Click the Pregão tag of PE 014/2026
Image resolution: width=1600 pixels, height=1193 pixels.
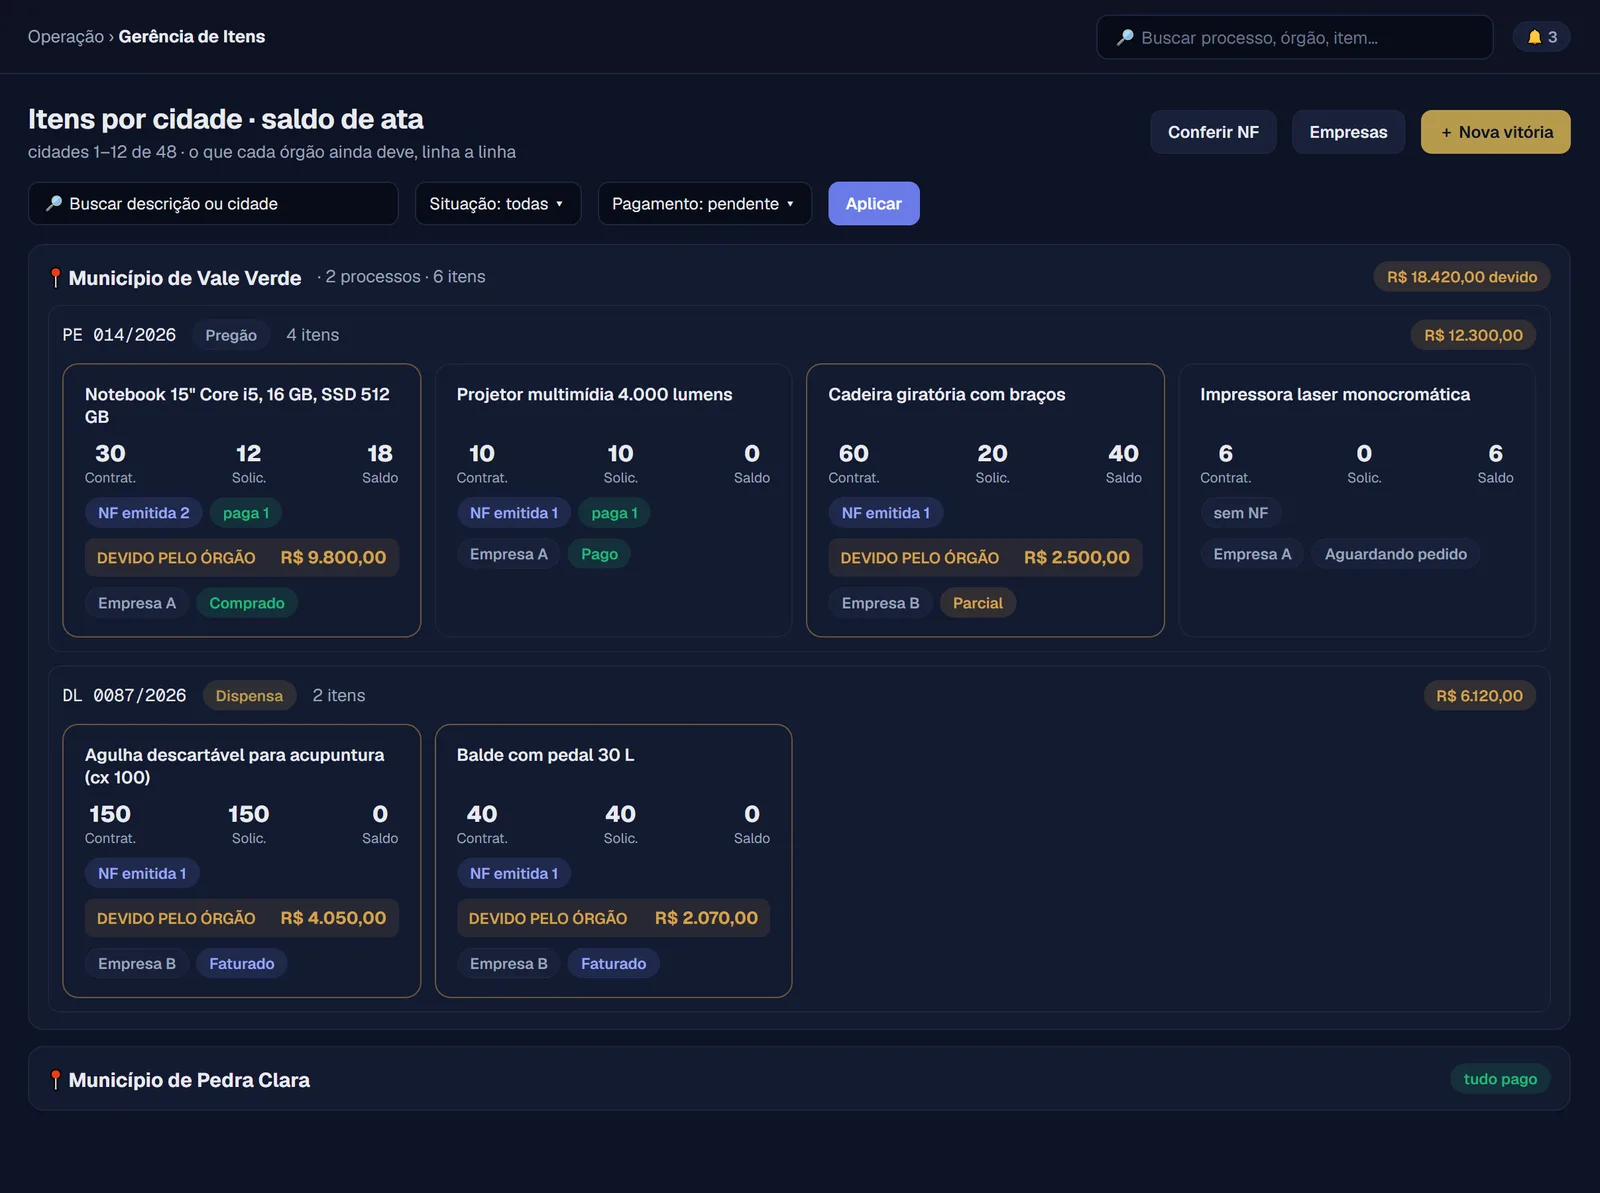[231, 335]
